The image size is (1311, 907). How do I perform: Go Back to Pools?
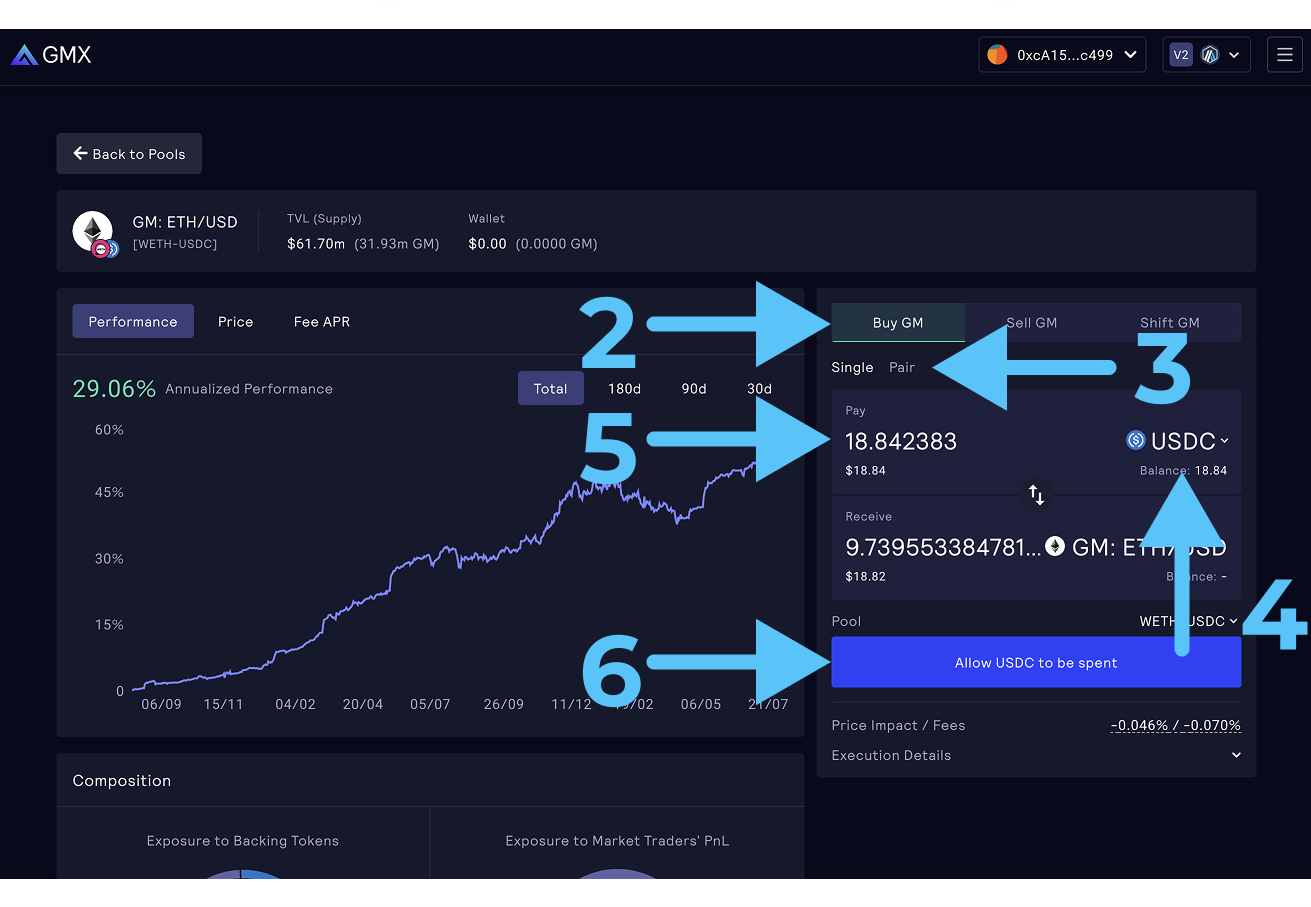tap(129, 154)
